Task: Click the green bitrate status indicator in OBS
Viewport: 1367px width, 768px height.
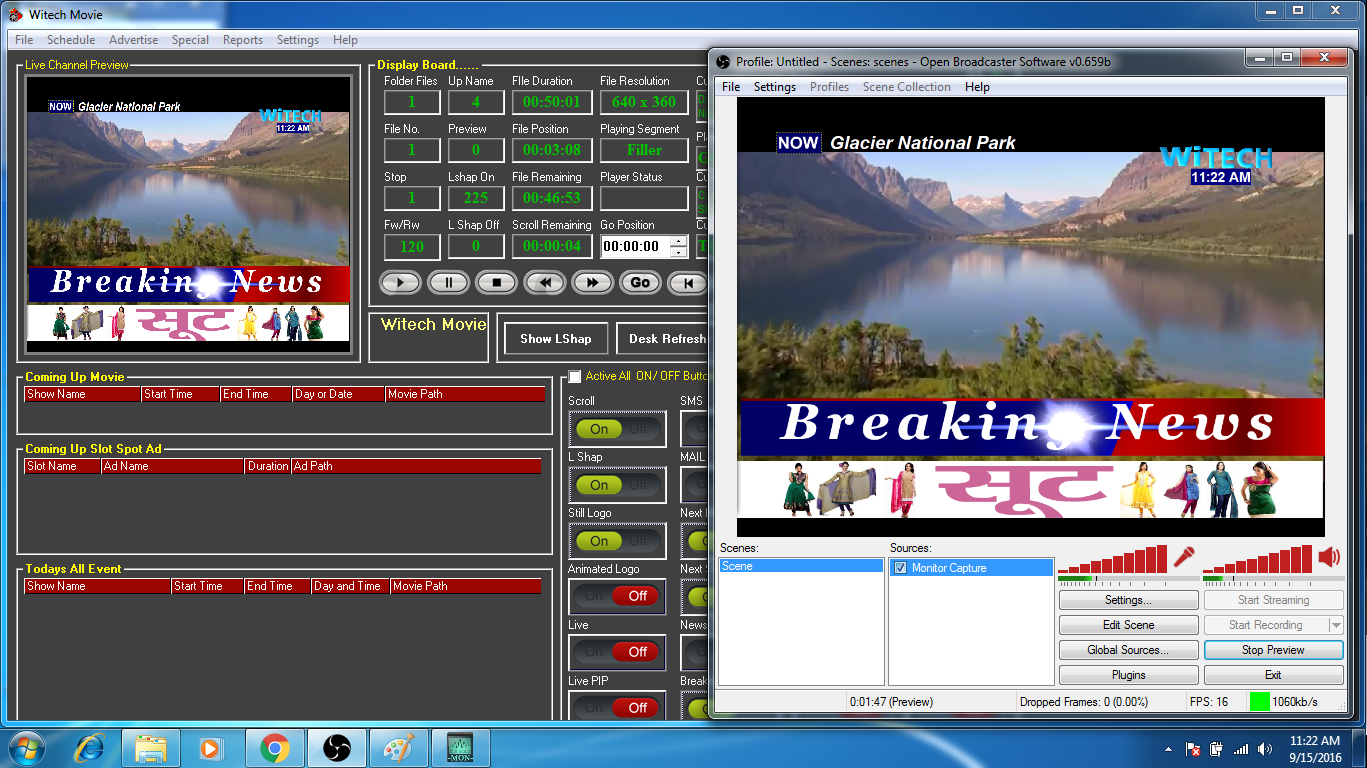Action: (1258, 702)
